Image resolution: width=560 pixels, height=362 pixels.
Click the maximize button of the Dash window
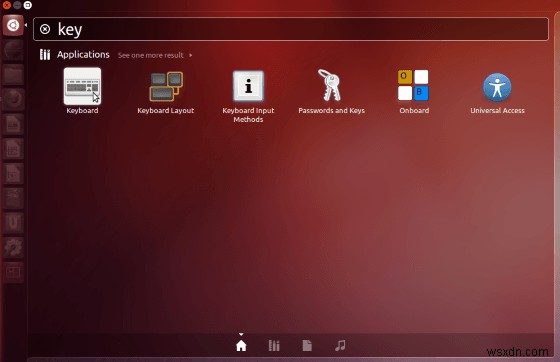click(28, 5)
